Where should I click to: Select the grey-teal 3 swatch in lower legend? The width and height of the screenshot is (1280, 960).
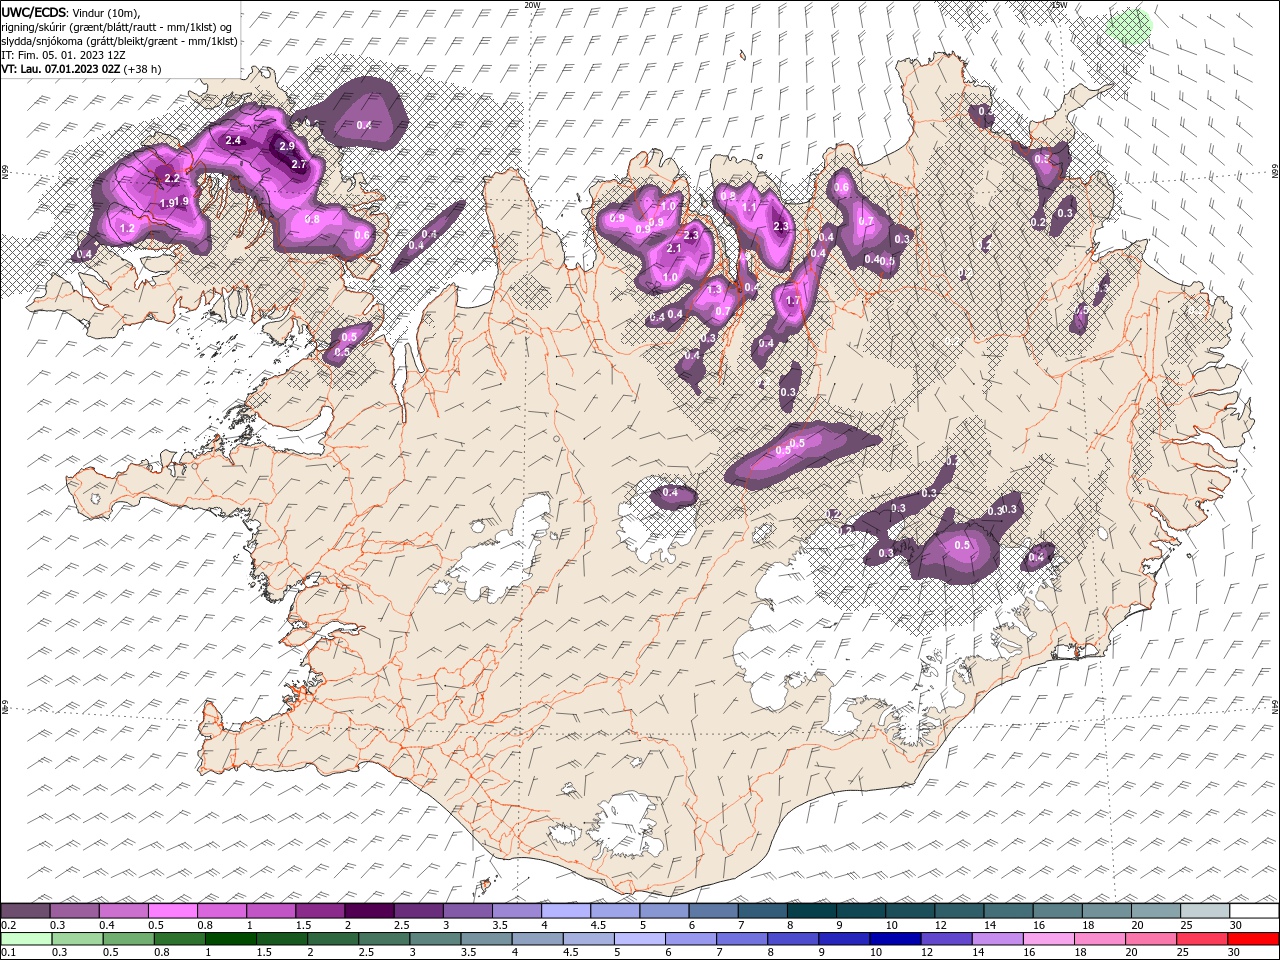[436, 939]
